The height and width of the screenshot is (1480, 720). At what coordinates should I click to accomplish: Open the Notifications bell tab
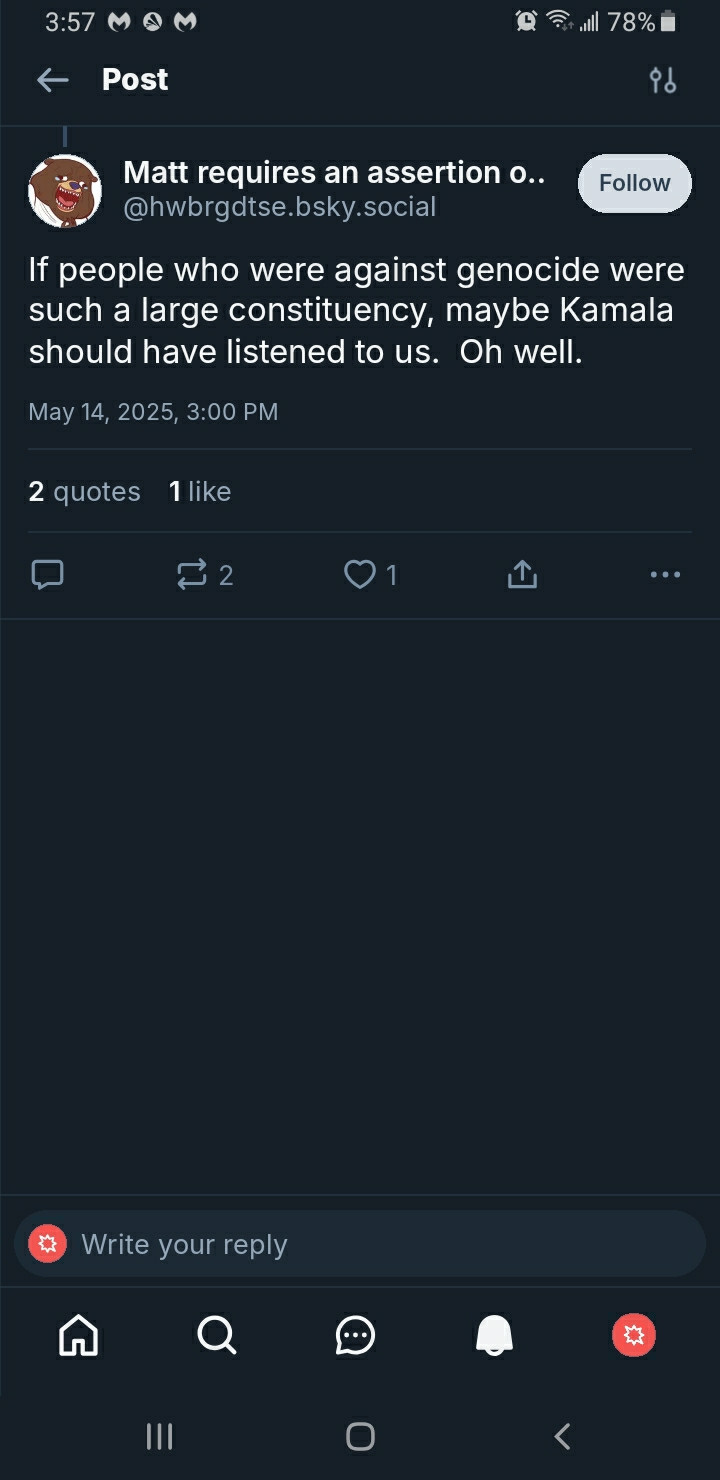pyautogui.click(x=494, y=1335)
